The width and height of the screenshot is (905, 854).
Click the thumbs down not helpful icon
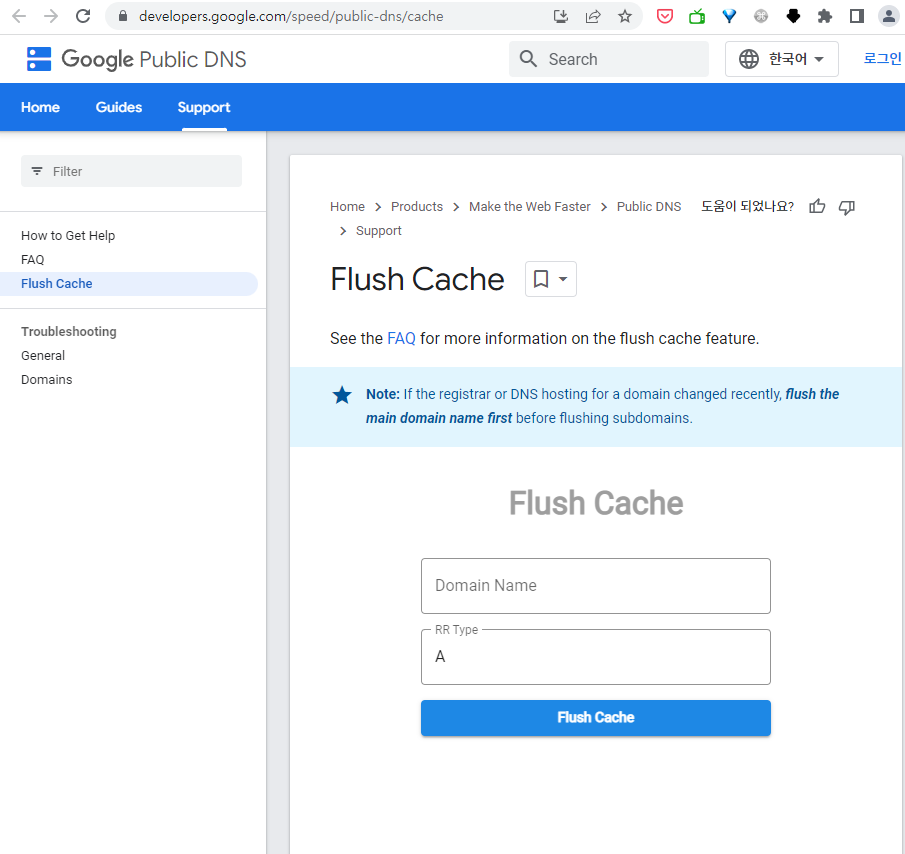coord(847,207)
